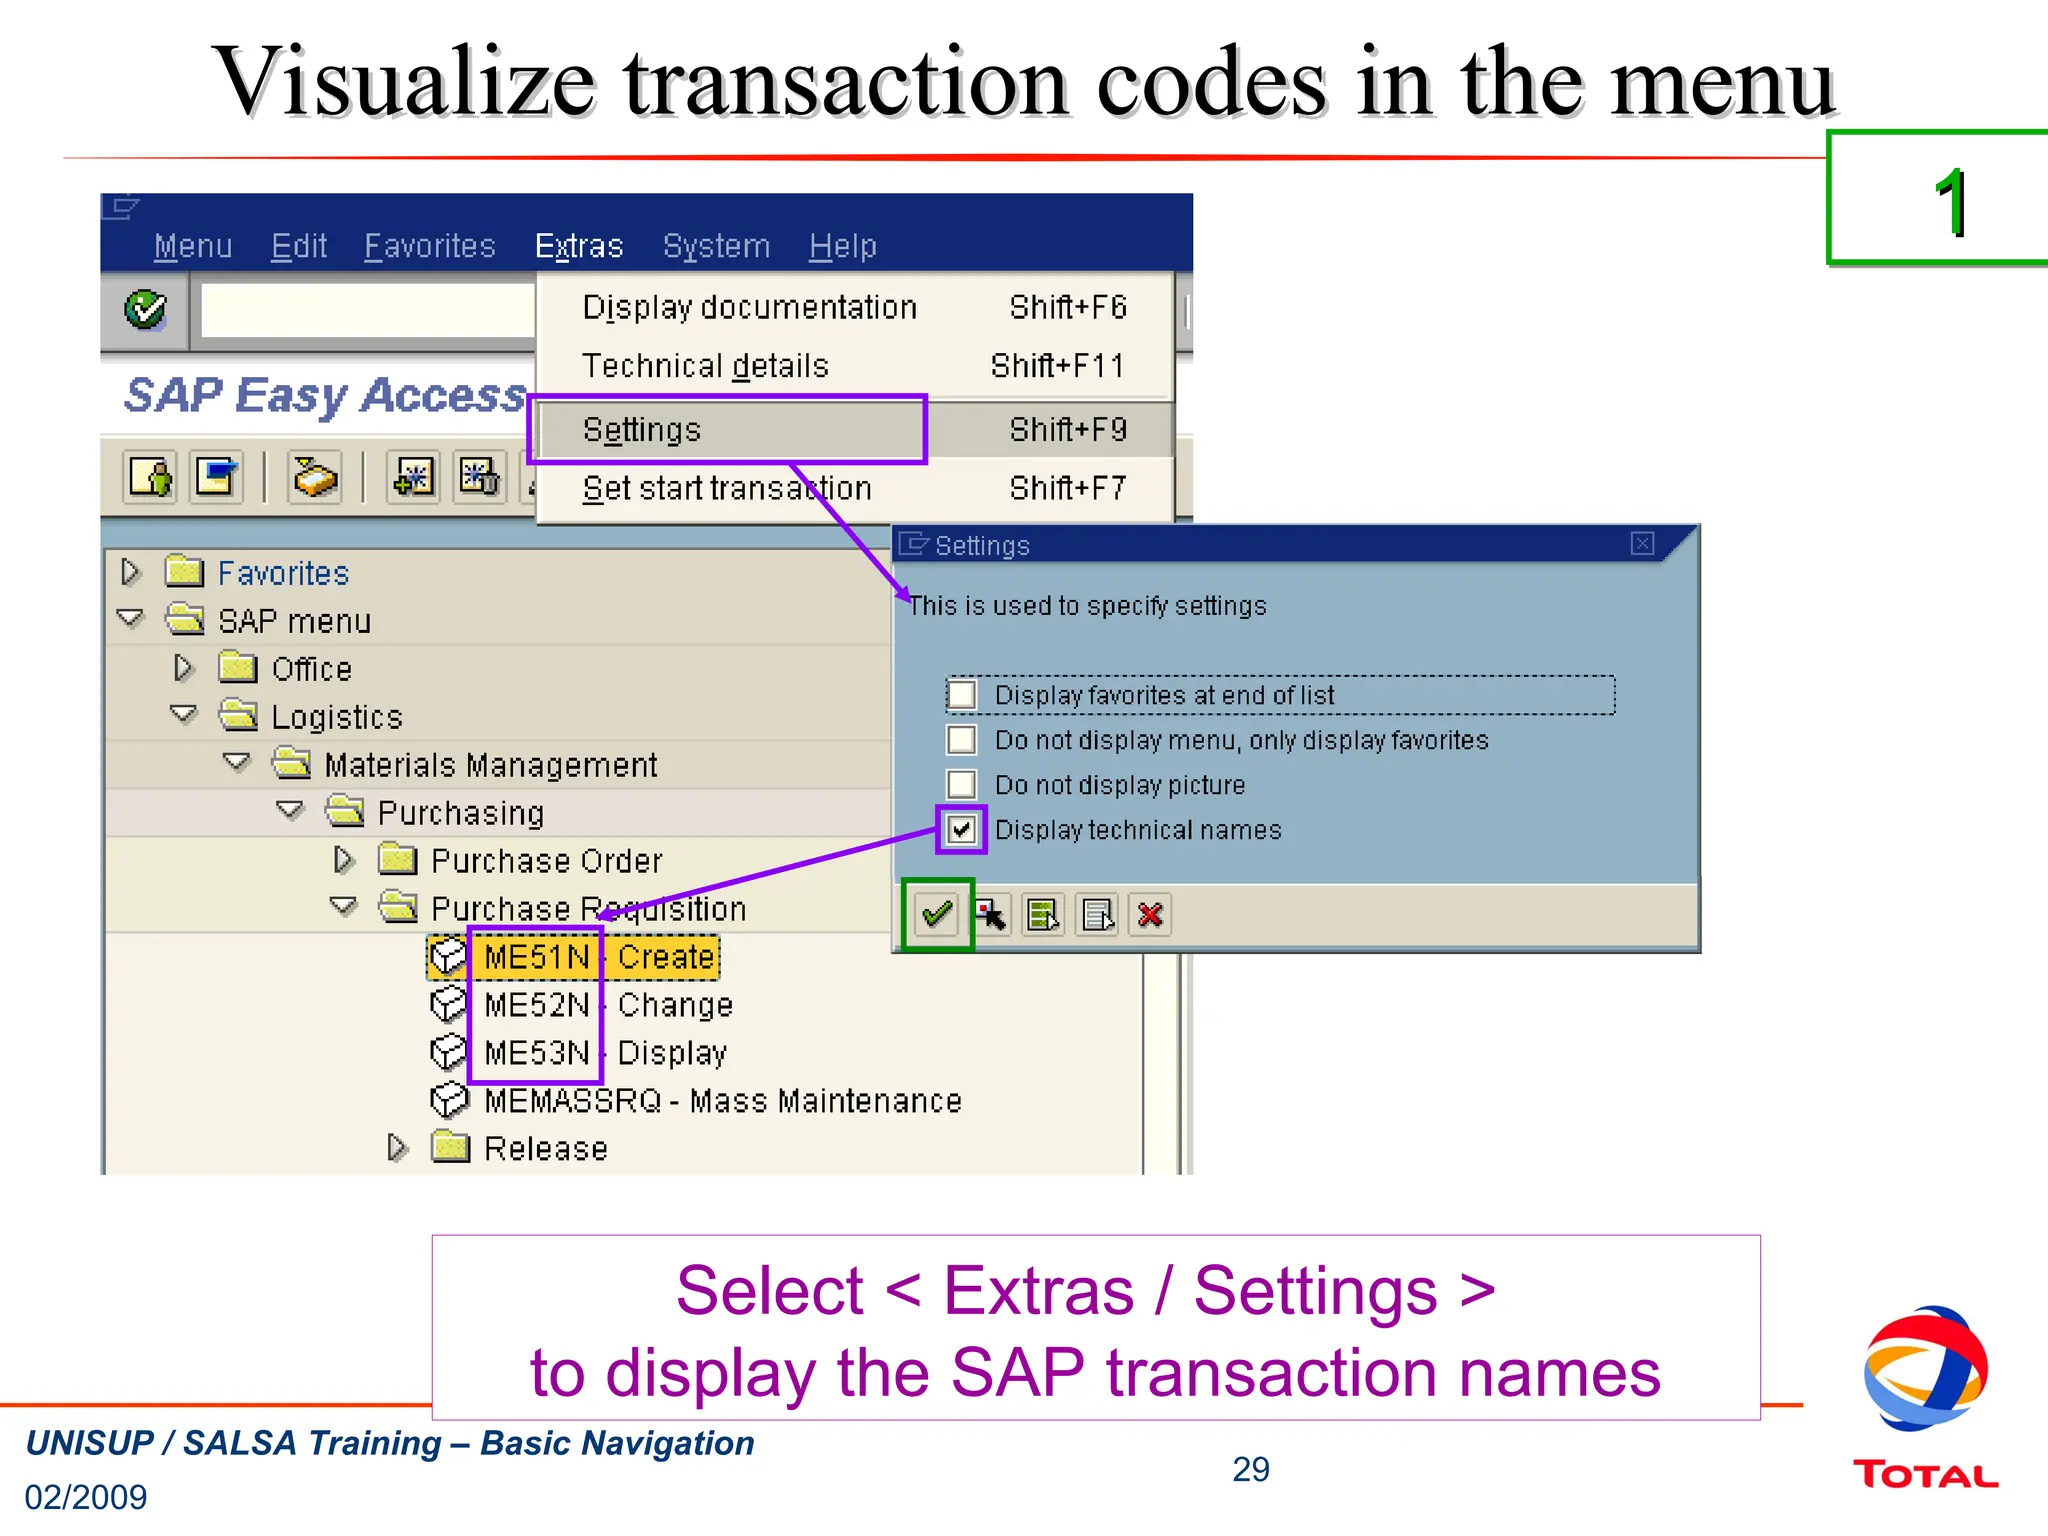Collapse the SAP menu tree node
The width and height of the screenshot is (2048, 1536).
(x=130, y=620)
